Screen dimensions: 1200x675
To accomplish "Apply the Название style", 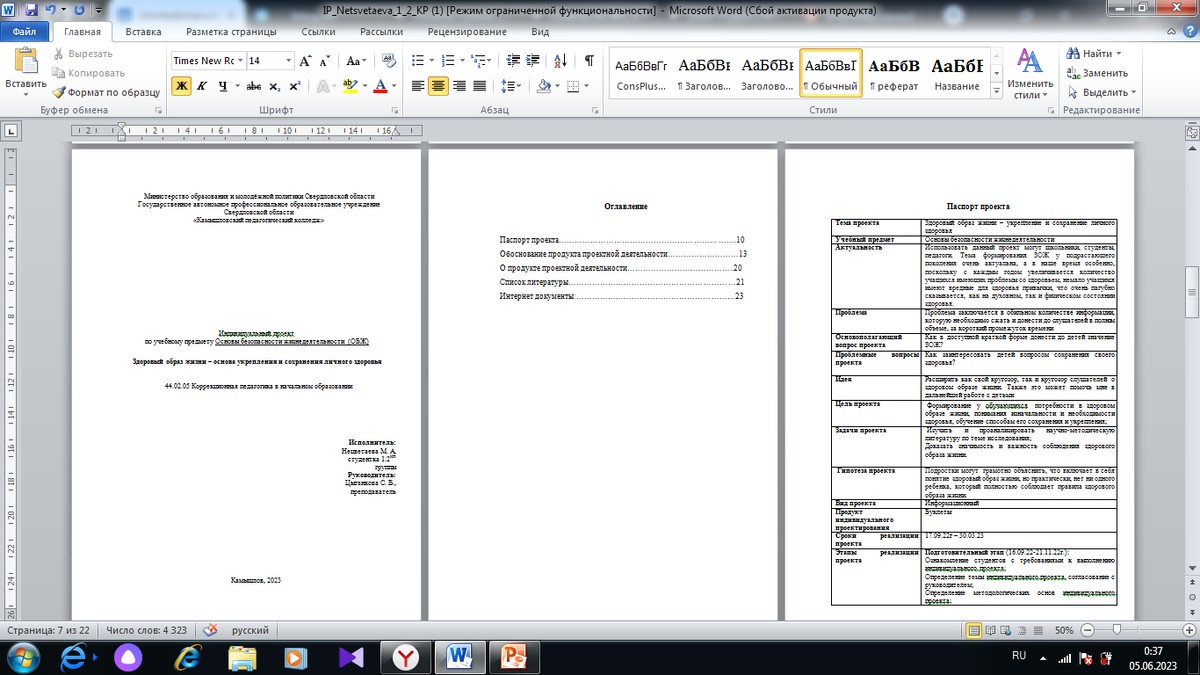I will pos(957,75).
